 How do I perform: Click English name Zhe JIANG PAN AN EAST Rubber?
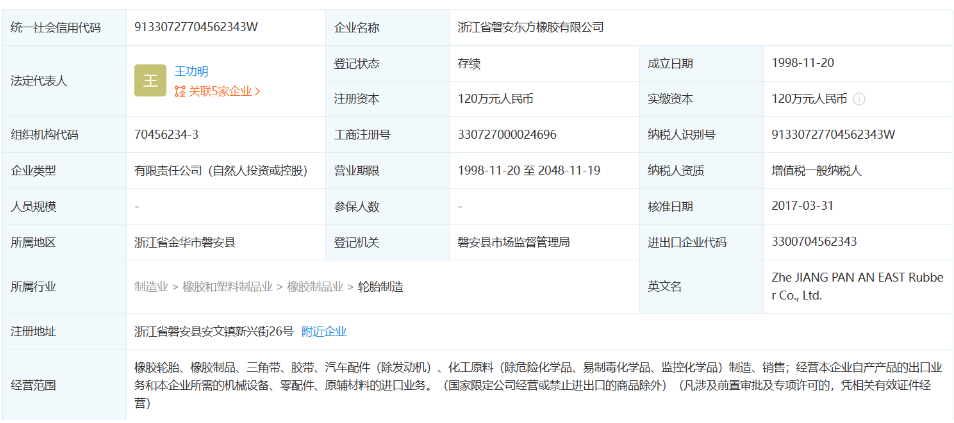(857, 287)
